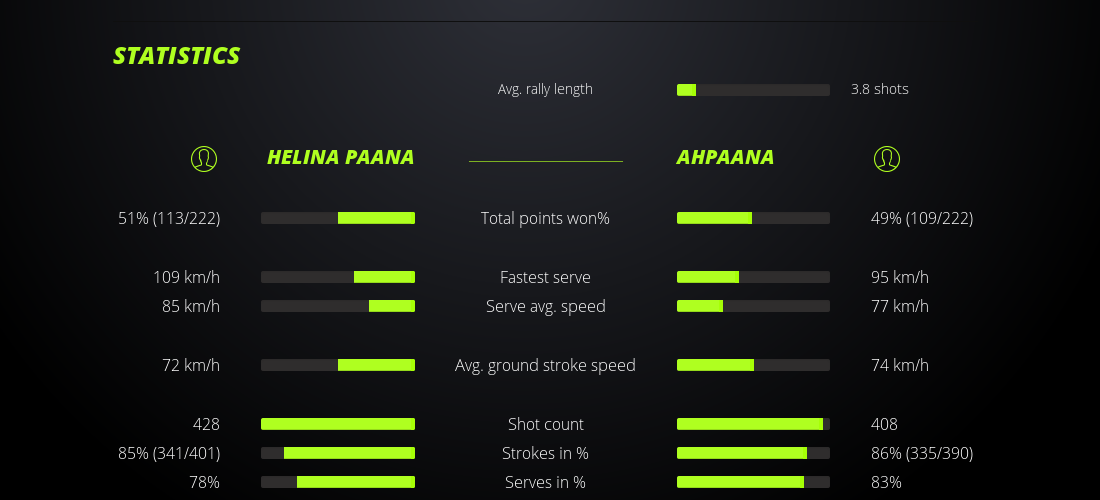The image size is (1100, 500).
Task: Click Helina Paana's player profile icon
Action: pos(204,158)
